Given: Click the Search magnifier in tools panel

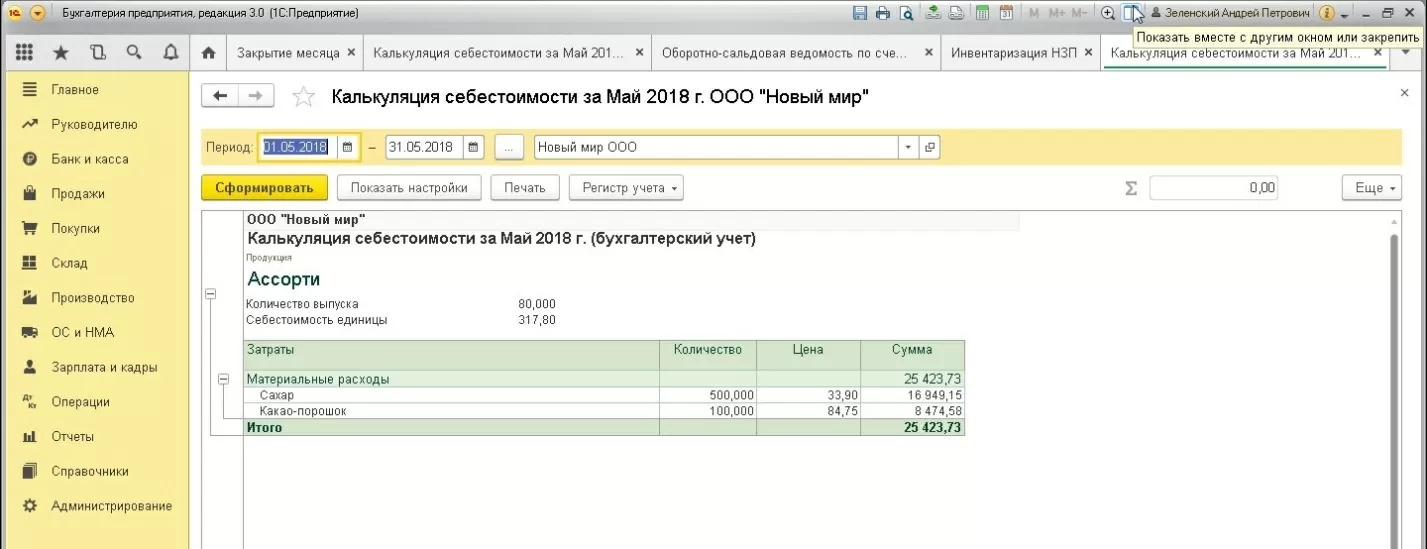Looking at the screenshot, I should click(133, 52).
